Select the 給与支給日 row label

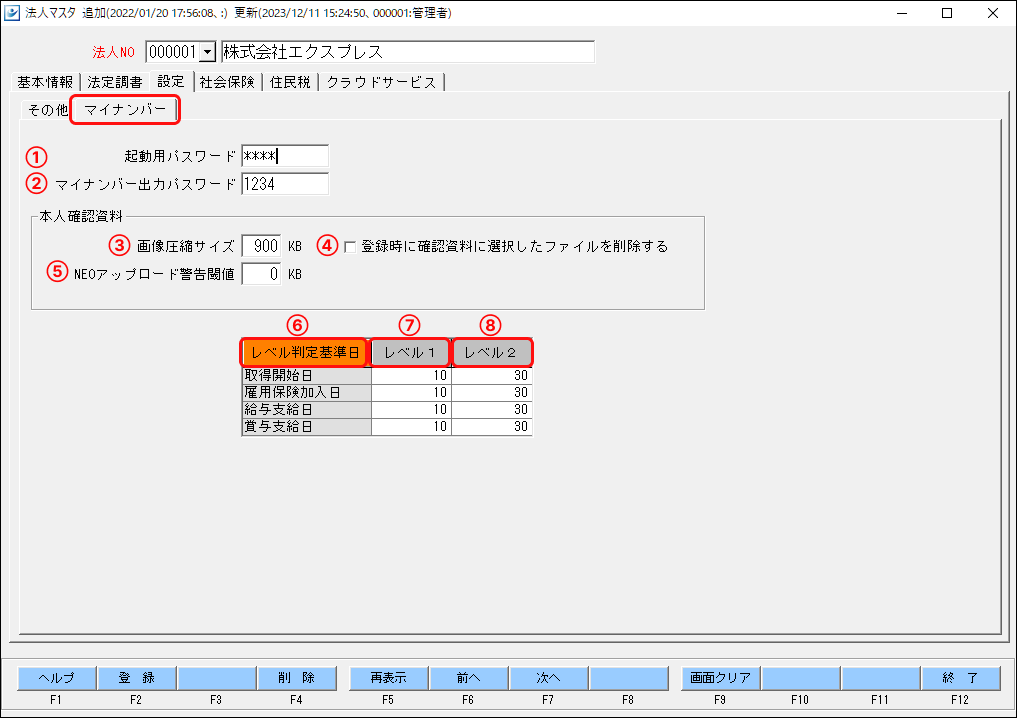(x=306, y=409)
